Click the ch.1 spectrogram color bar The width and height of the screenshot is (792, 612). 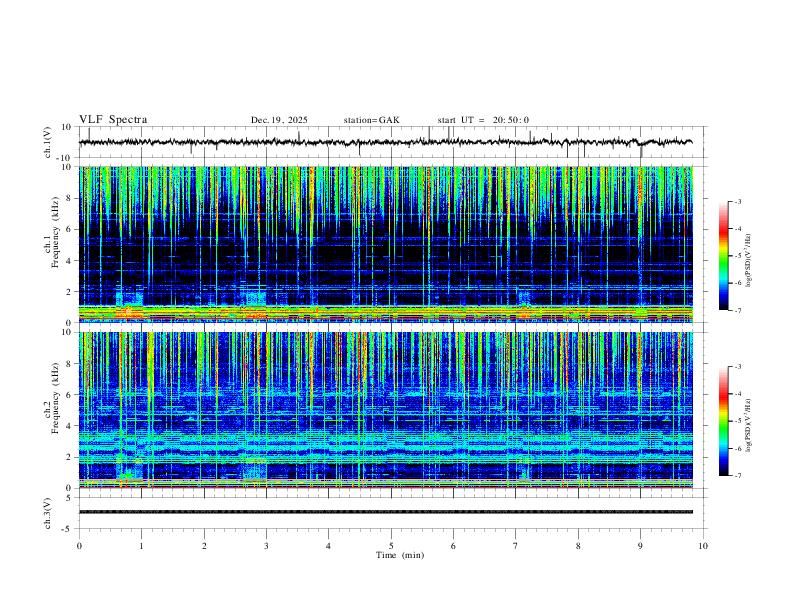(723, 256)
